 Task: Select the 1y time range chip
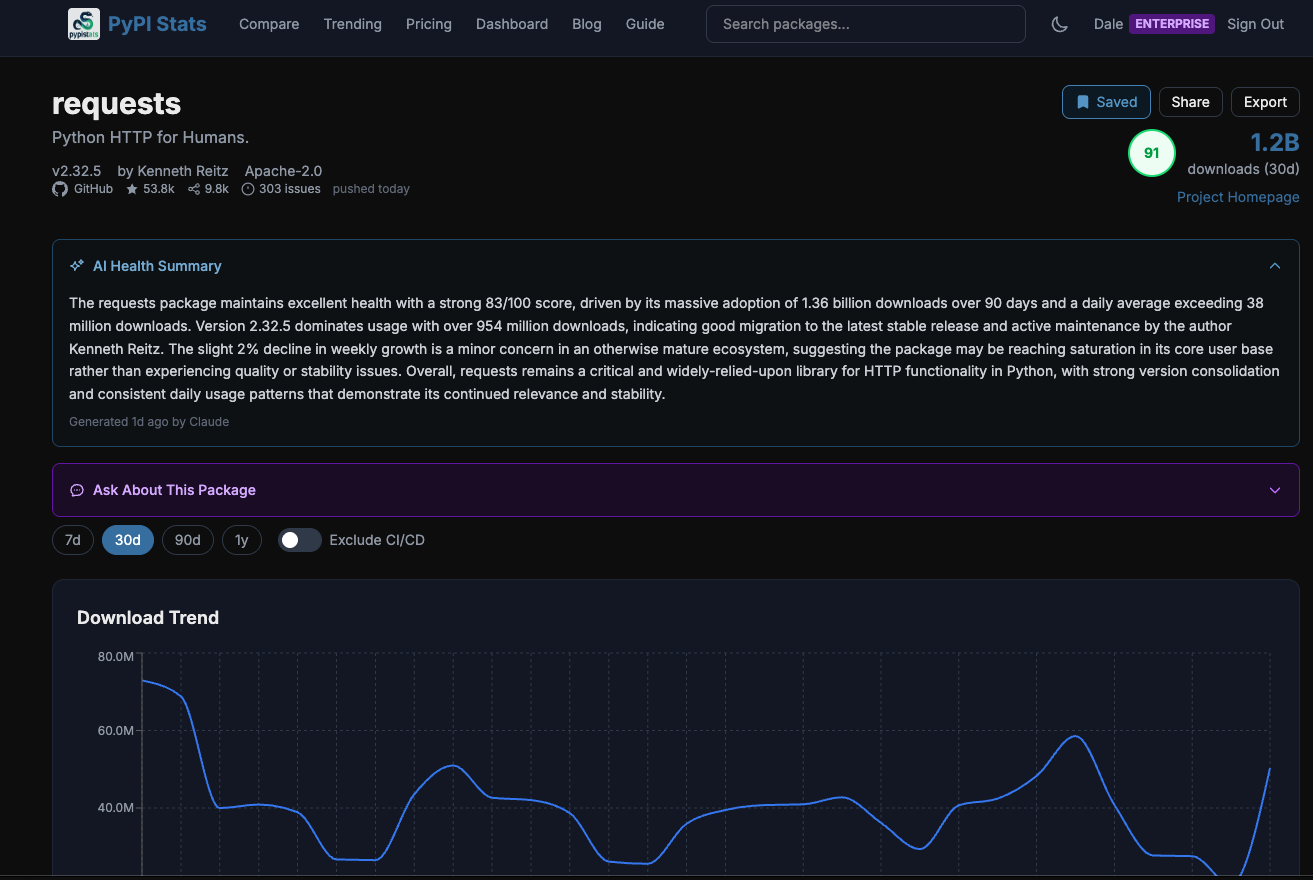point(241,539)
